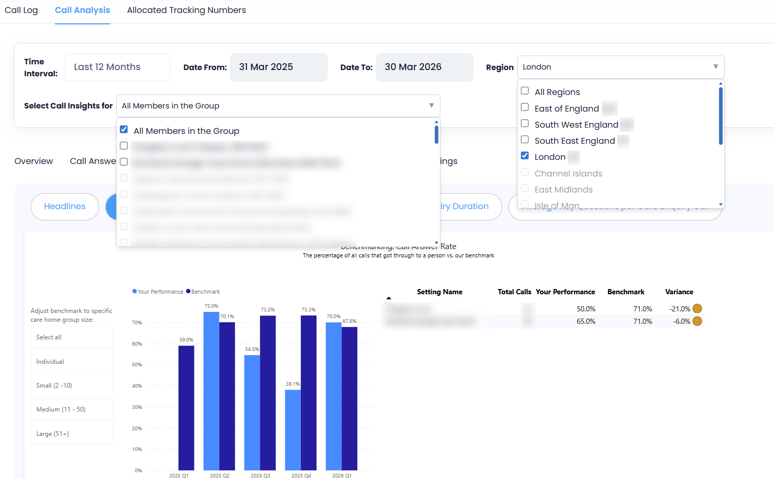The width and height of the screenshot is (774, 479).
Task: Click the Date To field 30 Mar 2026
Action: pyautogui.click(x=425, y=67)
